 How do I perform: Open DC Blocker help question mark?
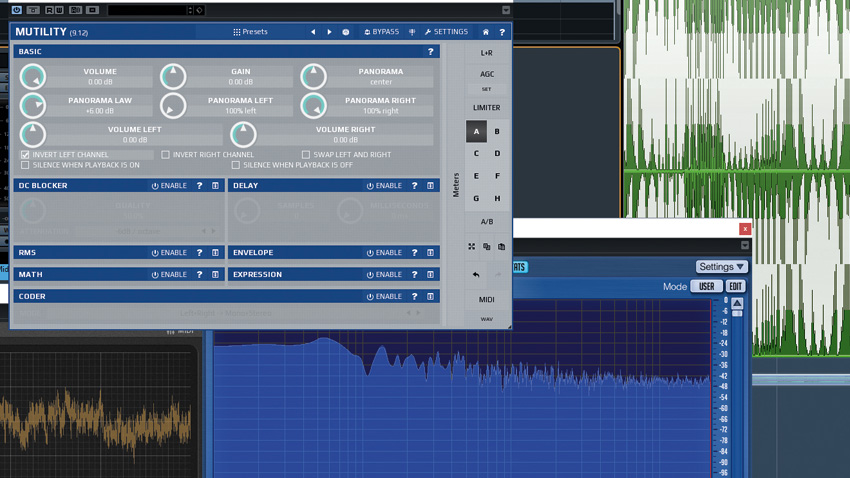199,185
